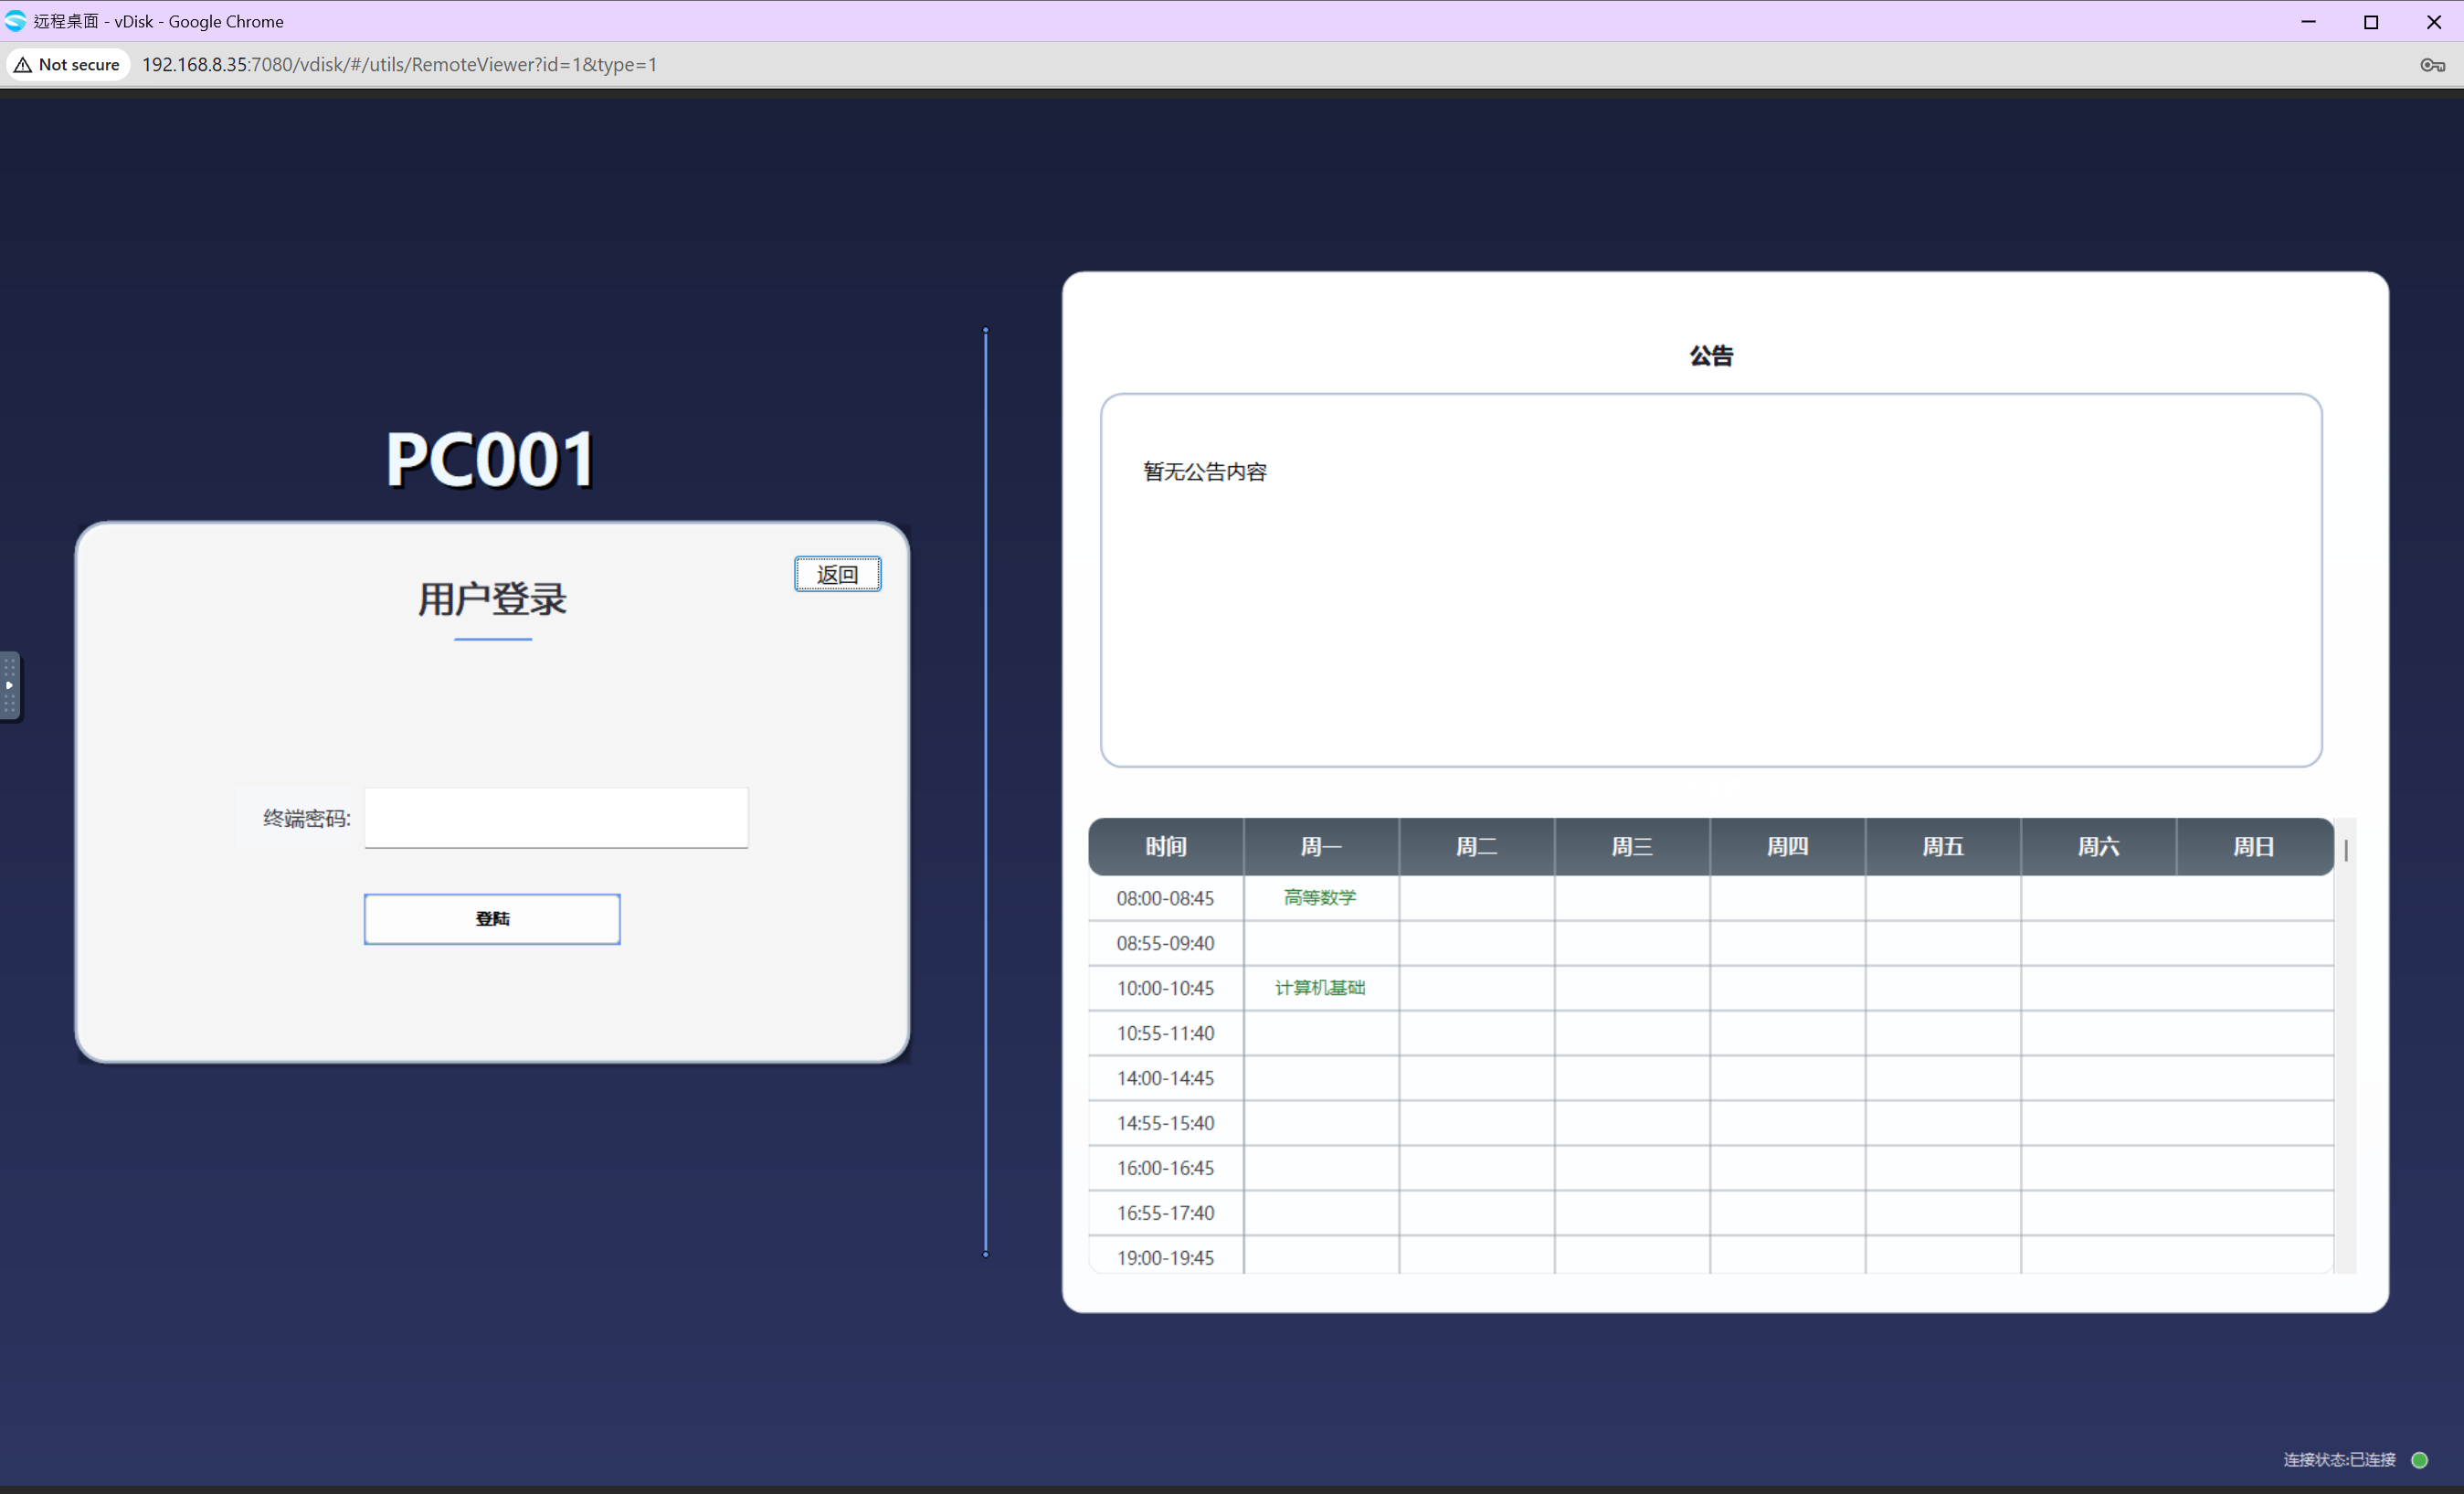
Task: Maximize the Chrome window
Action: pos(2371,21)
